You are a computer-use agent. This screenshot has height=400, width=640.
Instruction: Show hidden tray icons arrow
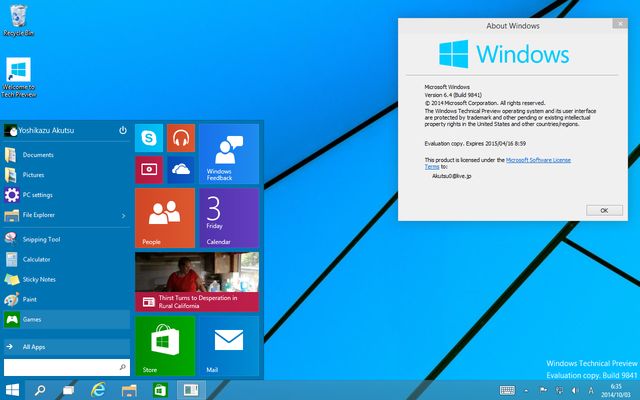click(x=526, y=391)
